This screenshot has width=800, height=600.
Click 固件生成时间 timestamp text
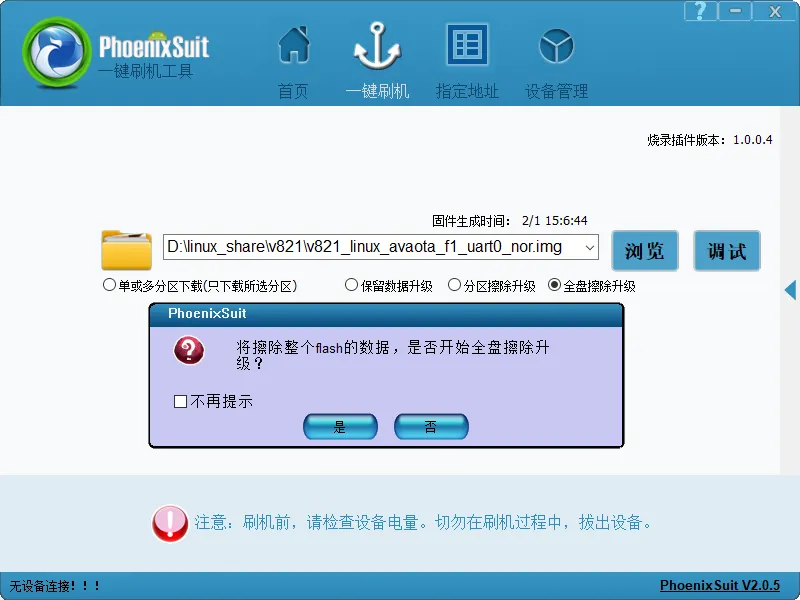pyautogui.click(x=510, y=221)
